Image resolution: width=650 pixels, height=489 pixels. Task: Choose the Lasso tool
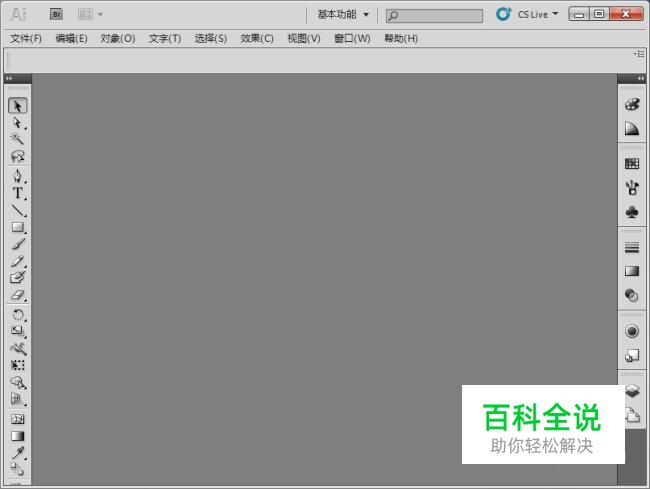click(x=17, y=157)
